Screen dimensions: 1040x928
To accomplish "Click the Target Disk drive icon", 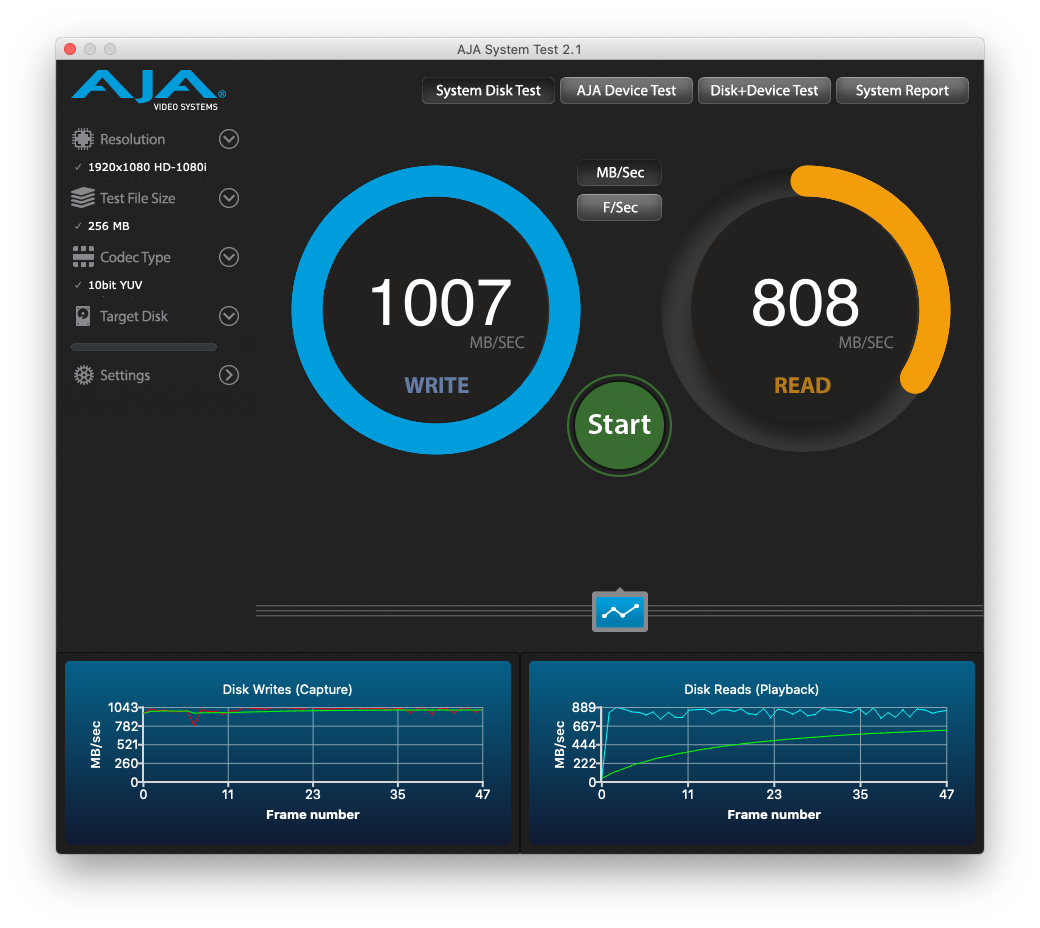I will (83, 316).
